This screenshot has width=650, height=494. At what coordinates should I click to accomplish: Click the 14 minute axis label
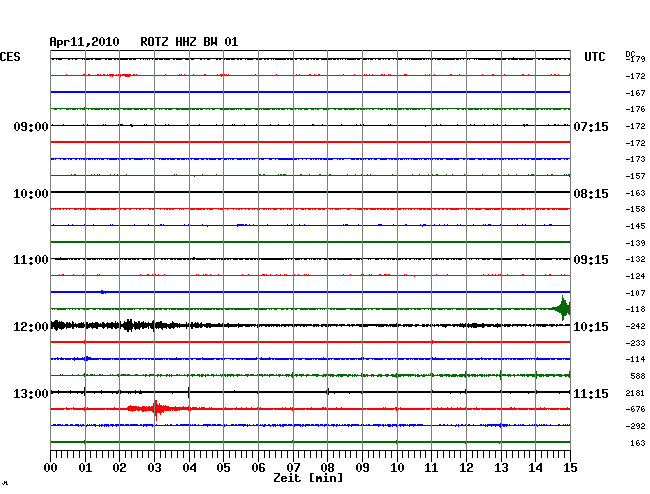coord(535,468)
